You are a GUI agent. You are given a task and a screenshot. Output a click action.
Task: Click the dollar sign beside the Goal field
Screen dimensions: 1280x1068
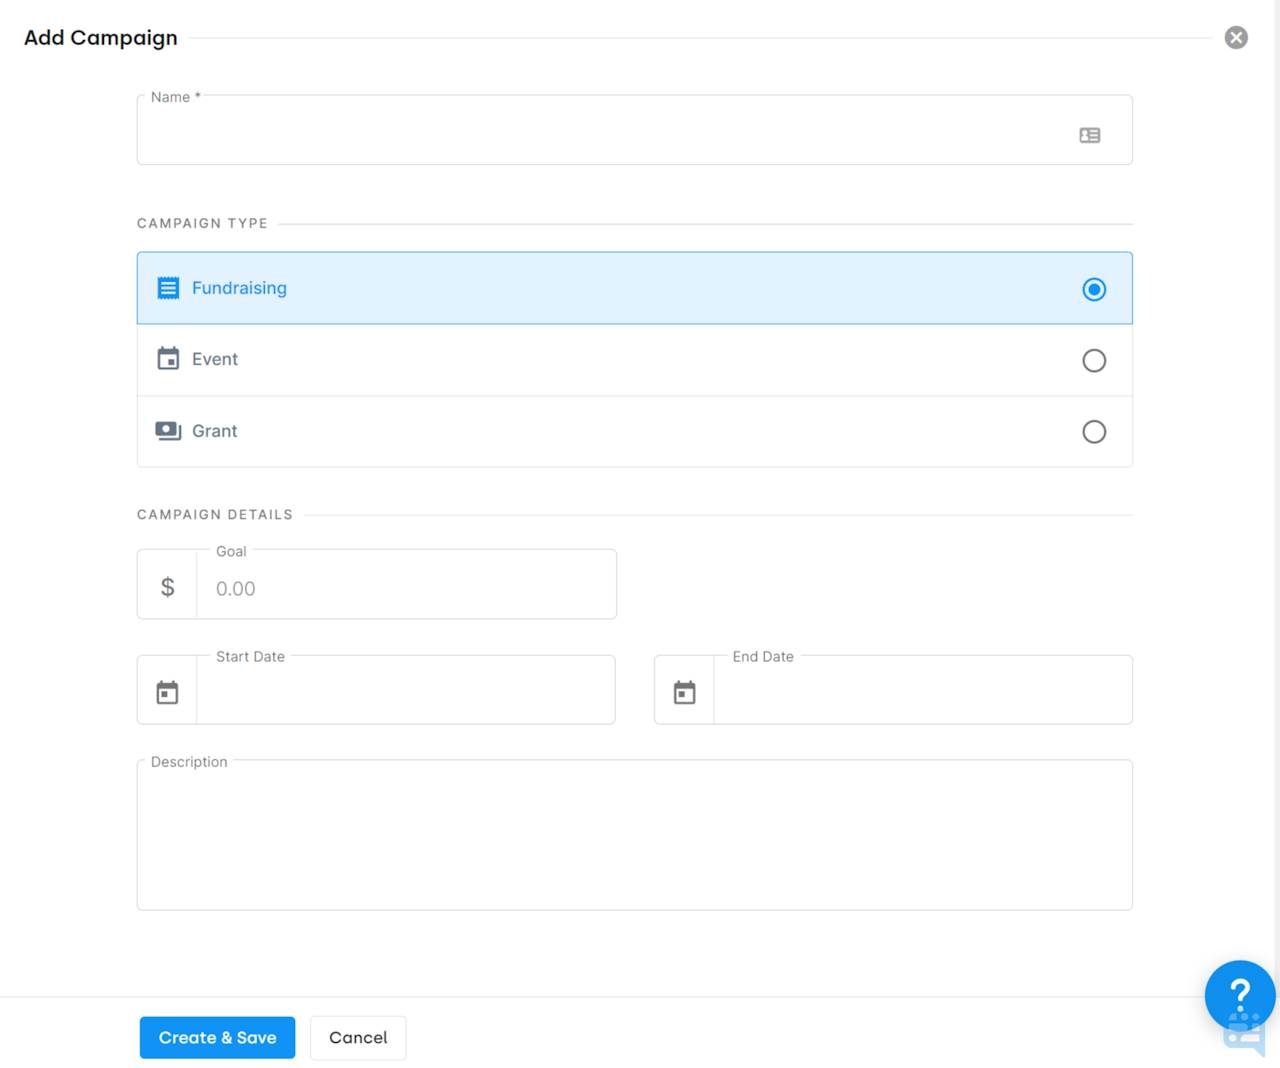(x=167, y=586)
